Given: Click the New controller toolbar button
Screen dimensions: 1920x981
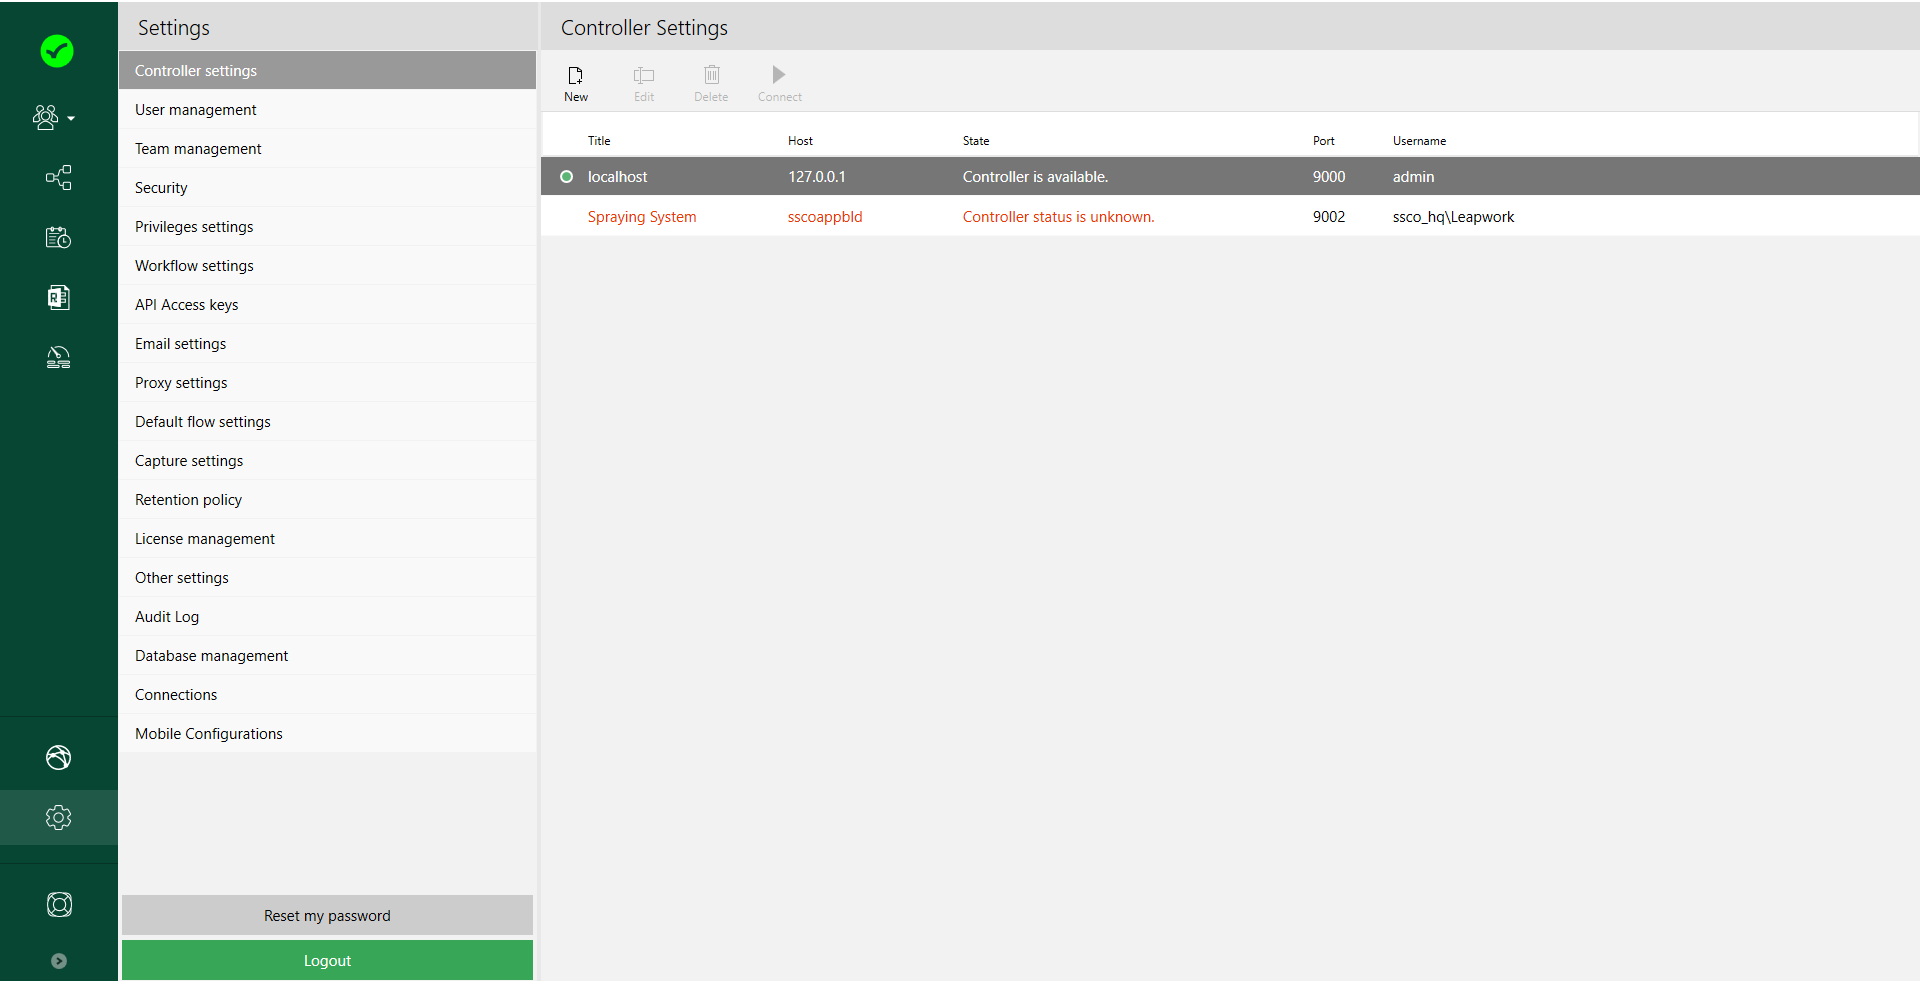Looking at the screenshot, I should (x=576, y=83).
